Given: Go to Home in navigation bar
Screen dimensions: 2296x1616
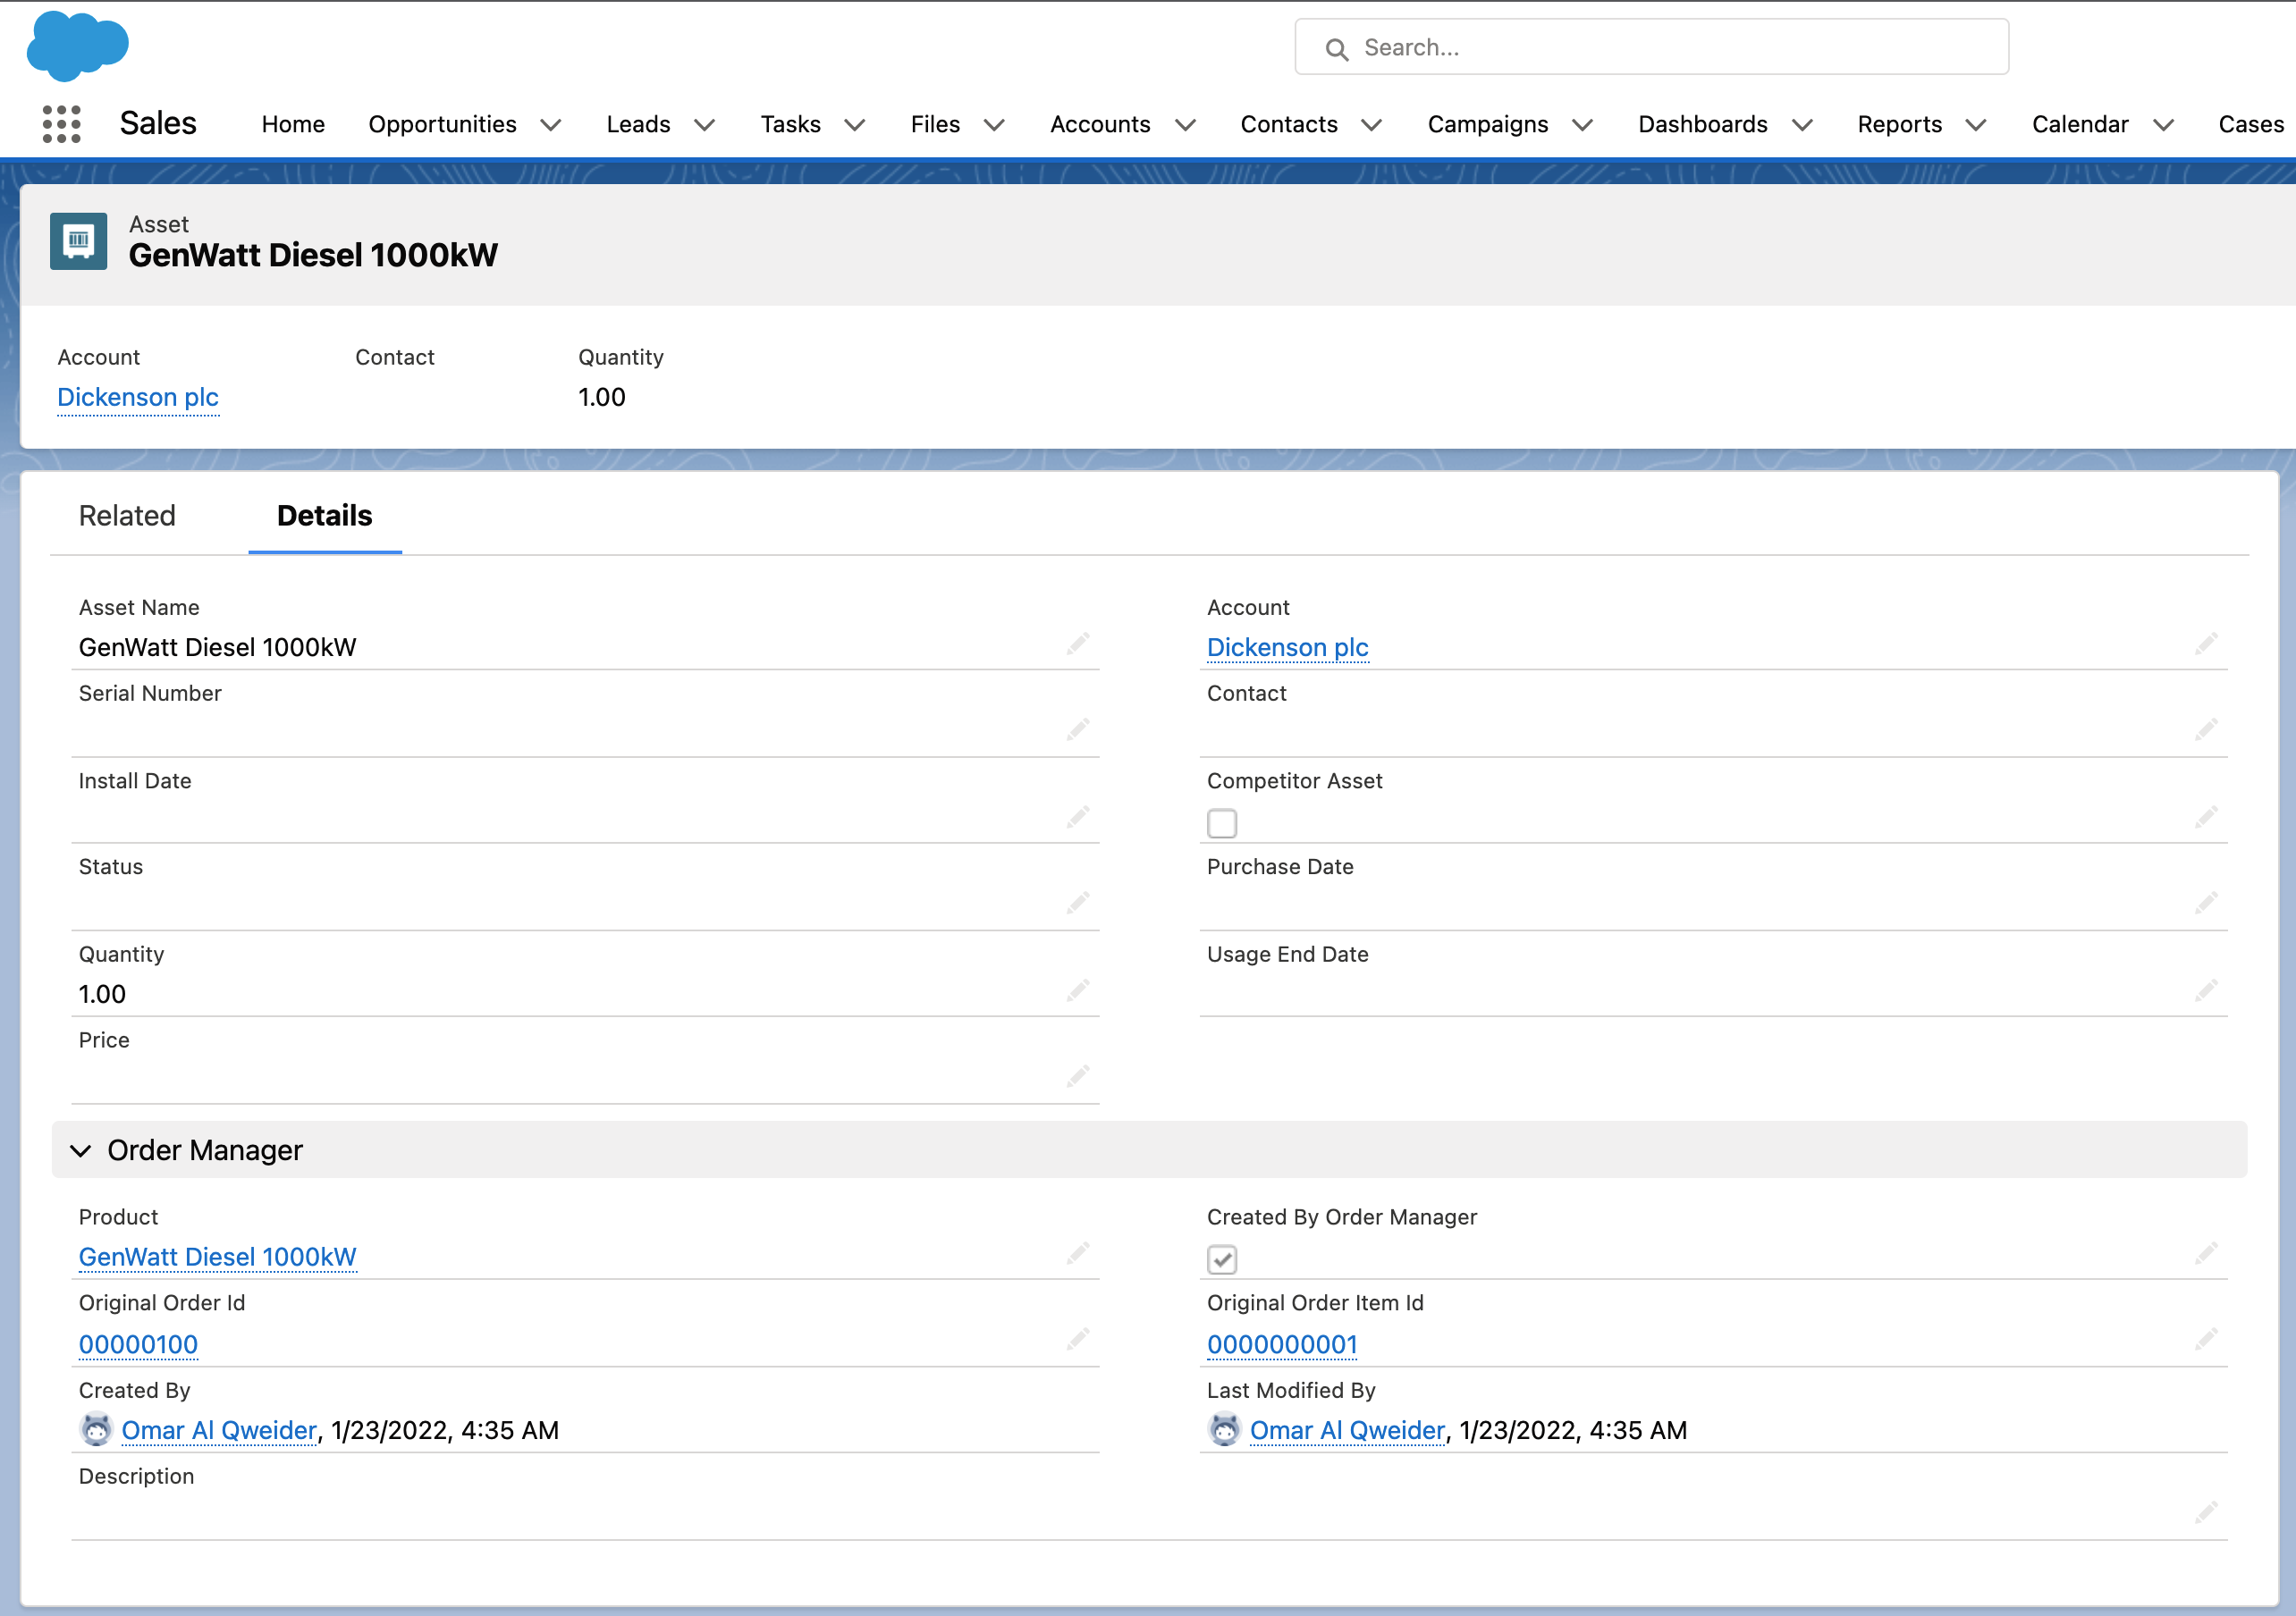Looking at the screenshot, I should (293, 124).
